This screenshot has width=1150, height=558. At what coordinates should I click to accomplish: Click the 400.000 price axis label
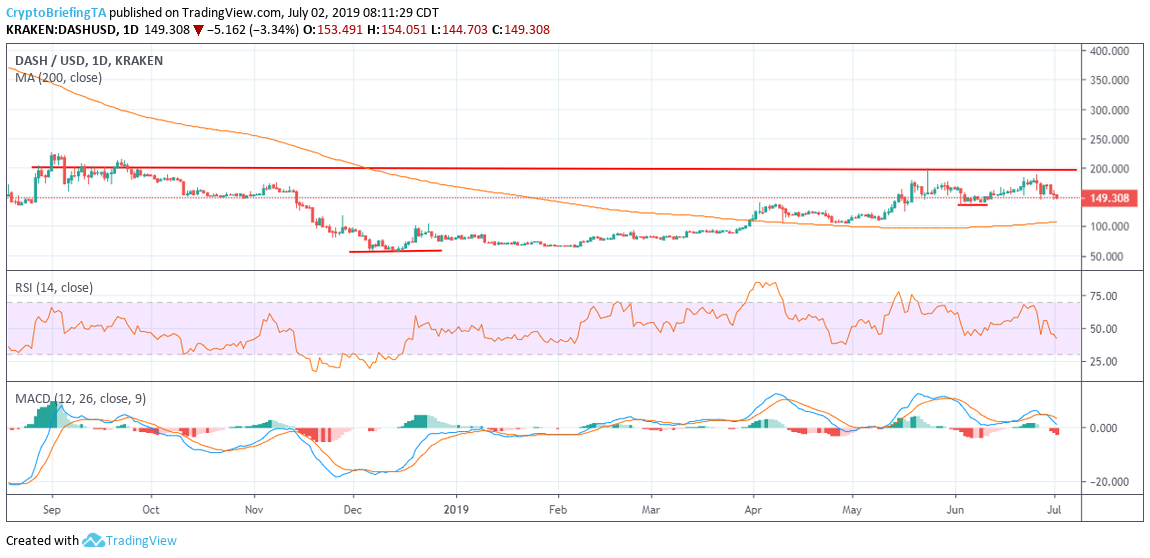tap(1108, 51)
